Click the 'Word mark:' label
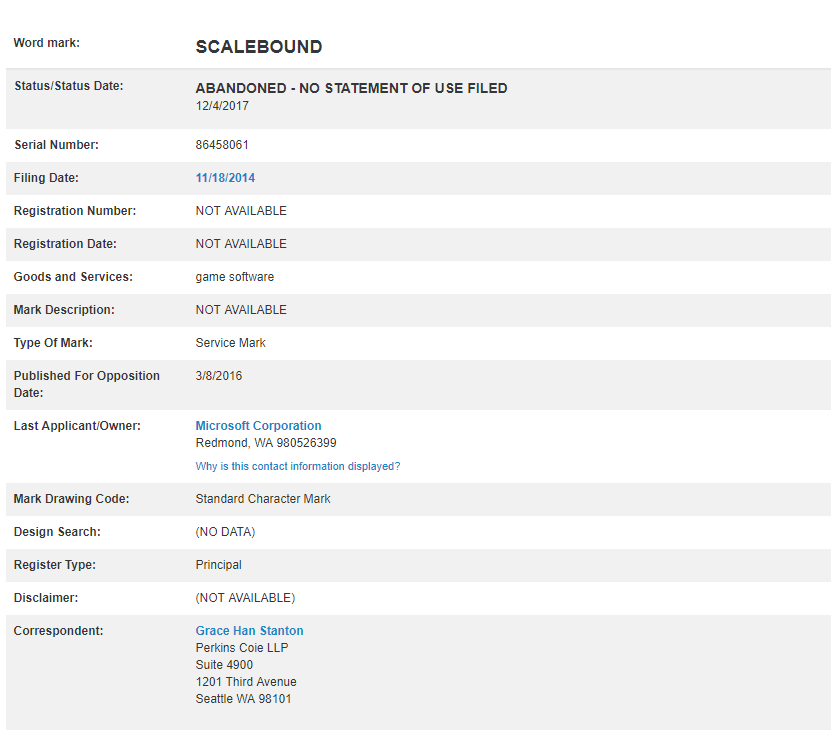 [47, 43]
